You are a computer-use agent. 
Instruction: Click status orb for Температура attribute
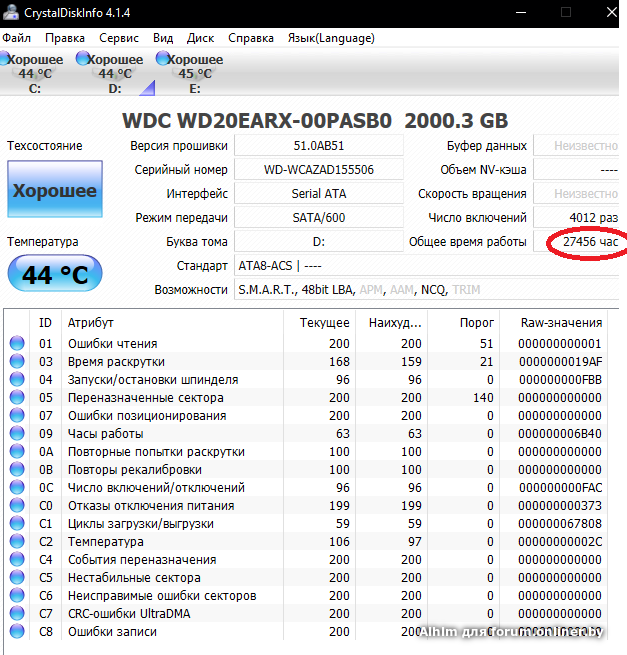tap(17, 542)
